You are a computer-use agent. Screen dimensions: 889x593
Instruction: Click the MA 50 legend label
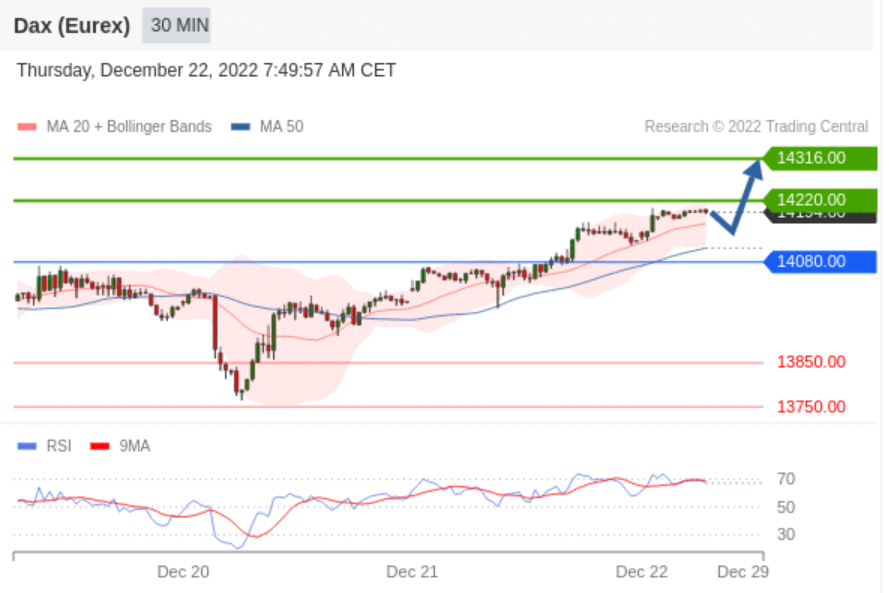282,126
